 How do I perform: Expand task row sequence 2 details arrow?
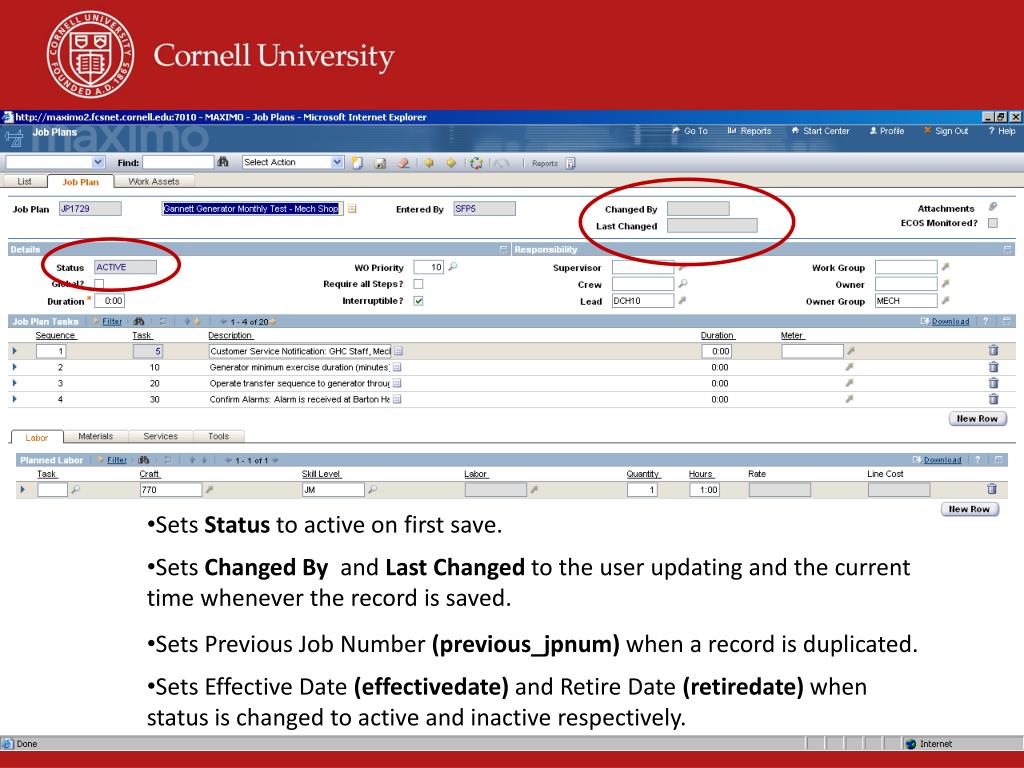tap(15, 367)
